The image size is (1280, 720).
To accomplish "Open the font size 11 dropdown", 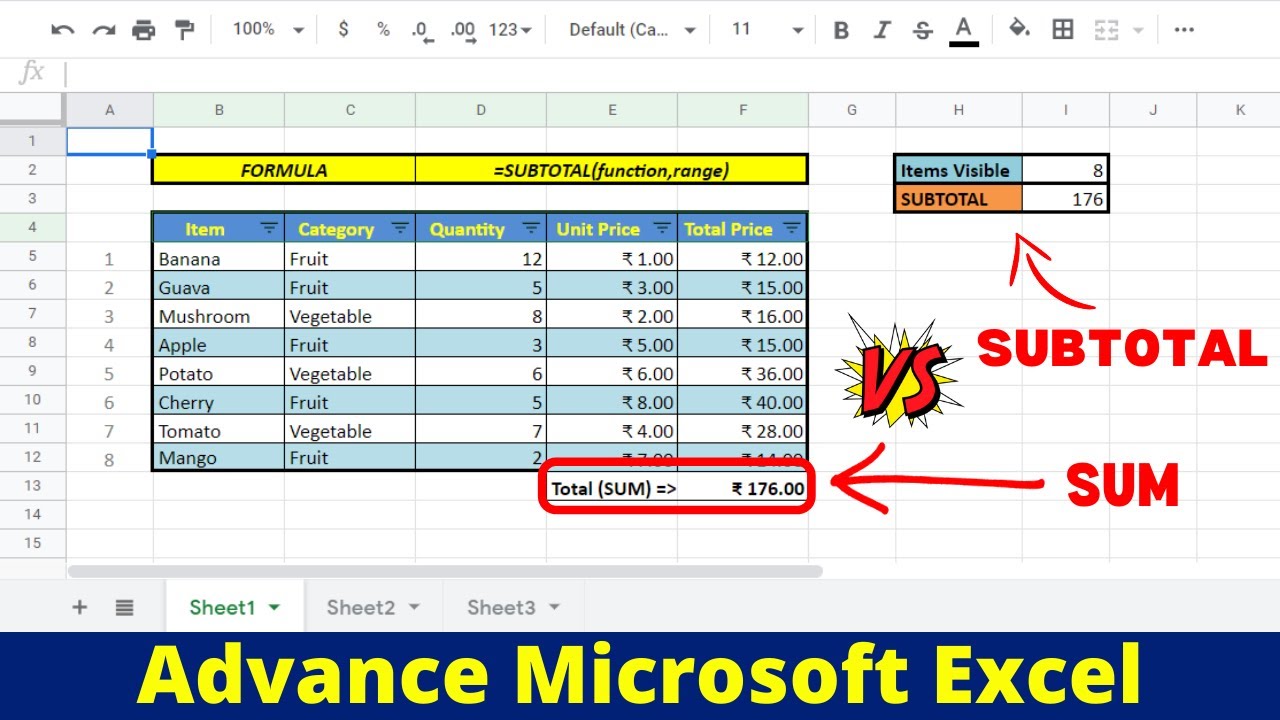I will (767, 30).
